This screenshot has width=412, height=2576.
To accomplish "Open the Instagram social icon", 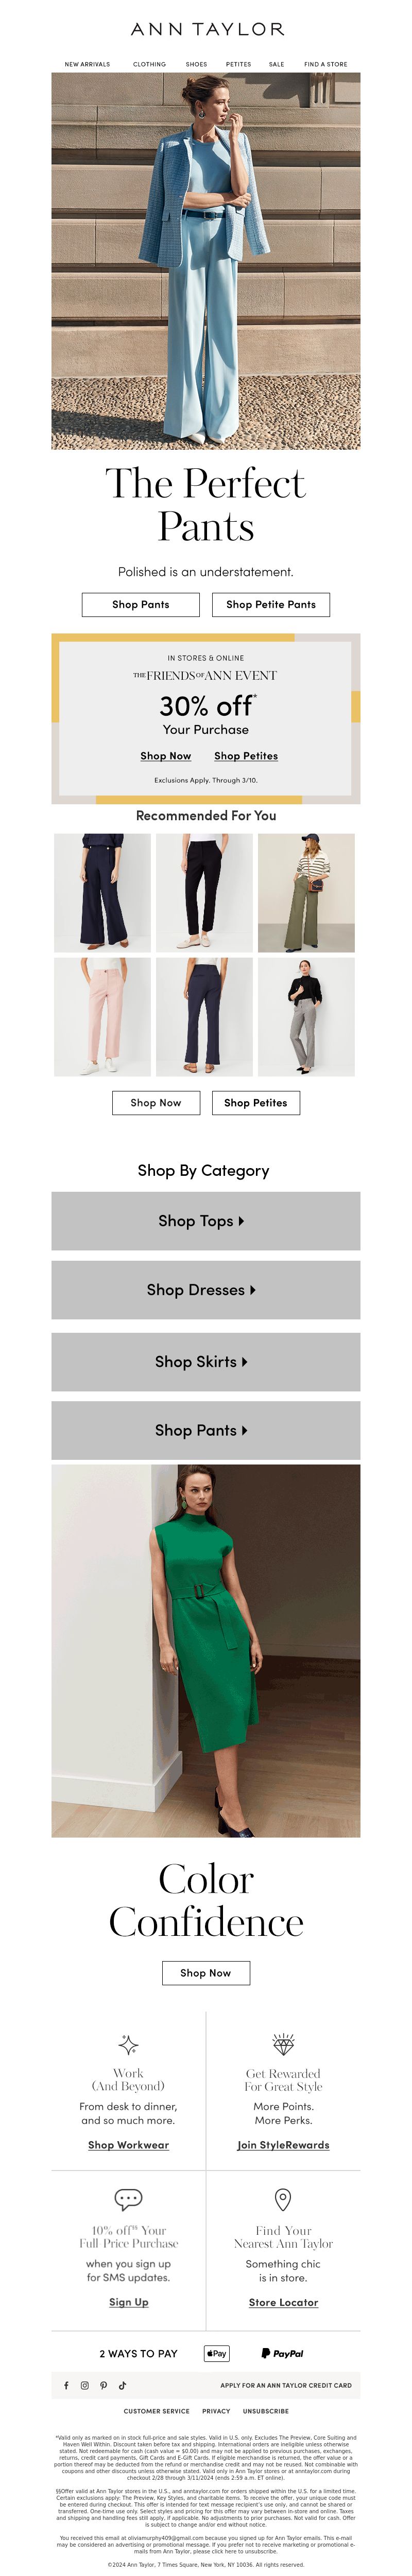I will point(85,2385).
